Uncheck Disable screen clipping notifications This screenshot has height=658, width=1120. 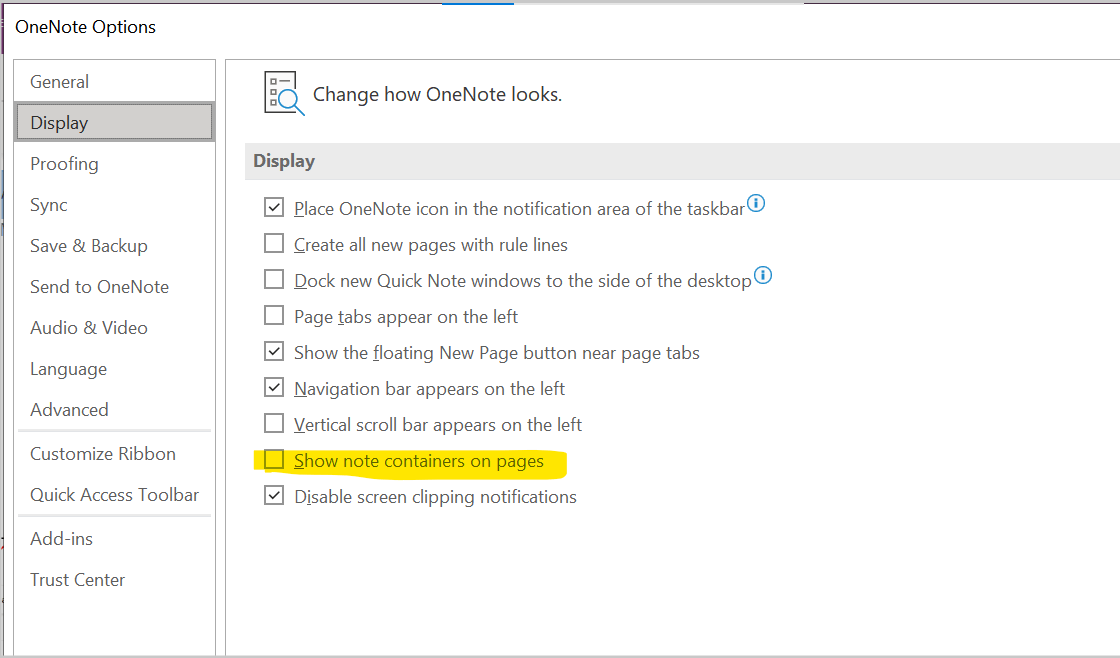[x=274, y=496]
